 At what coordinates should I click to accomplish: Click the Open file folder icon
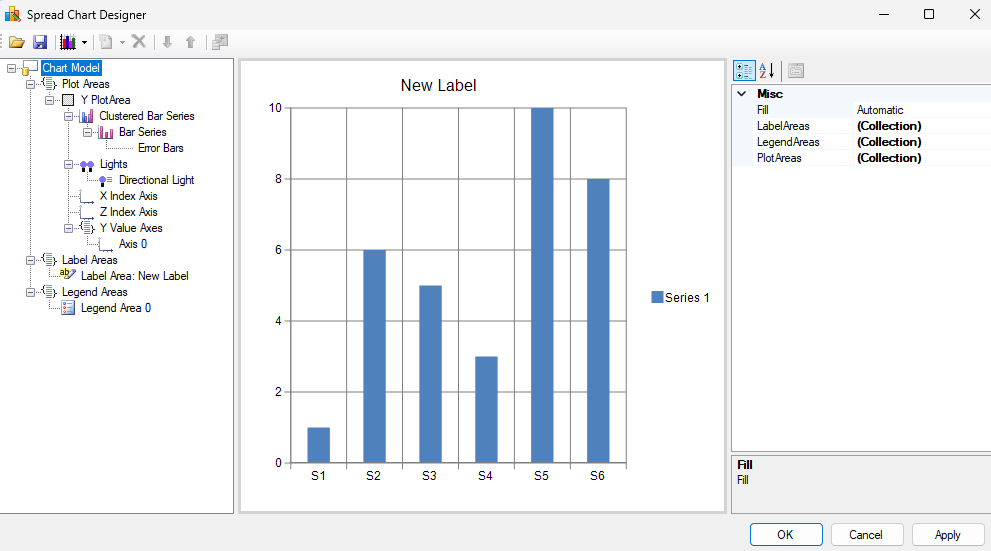pos(17,42)
